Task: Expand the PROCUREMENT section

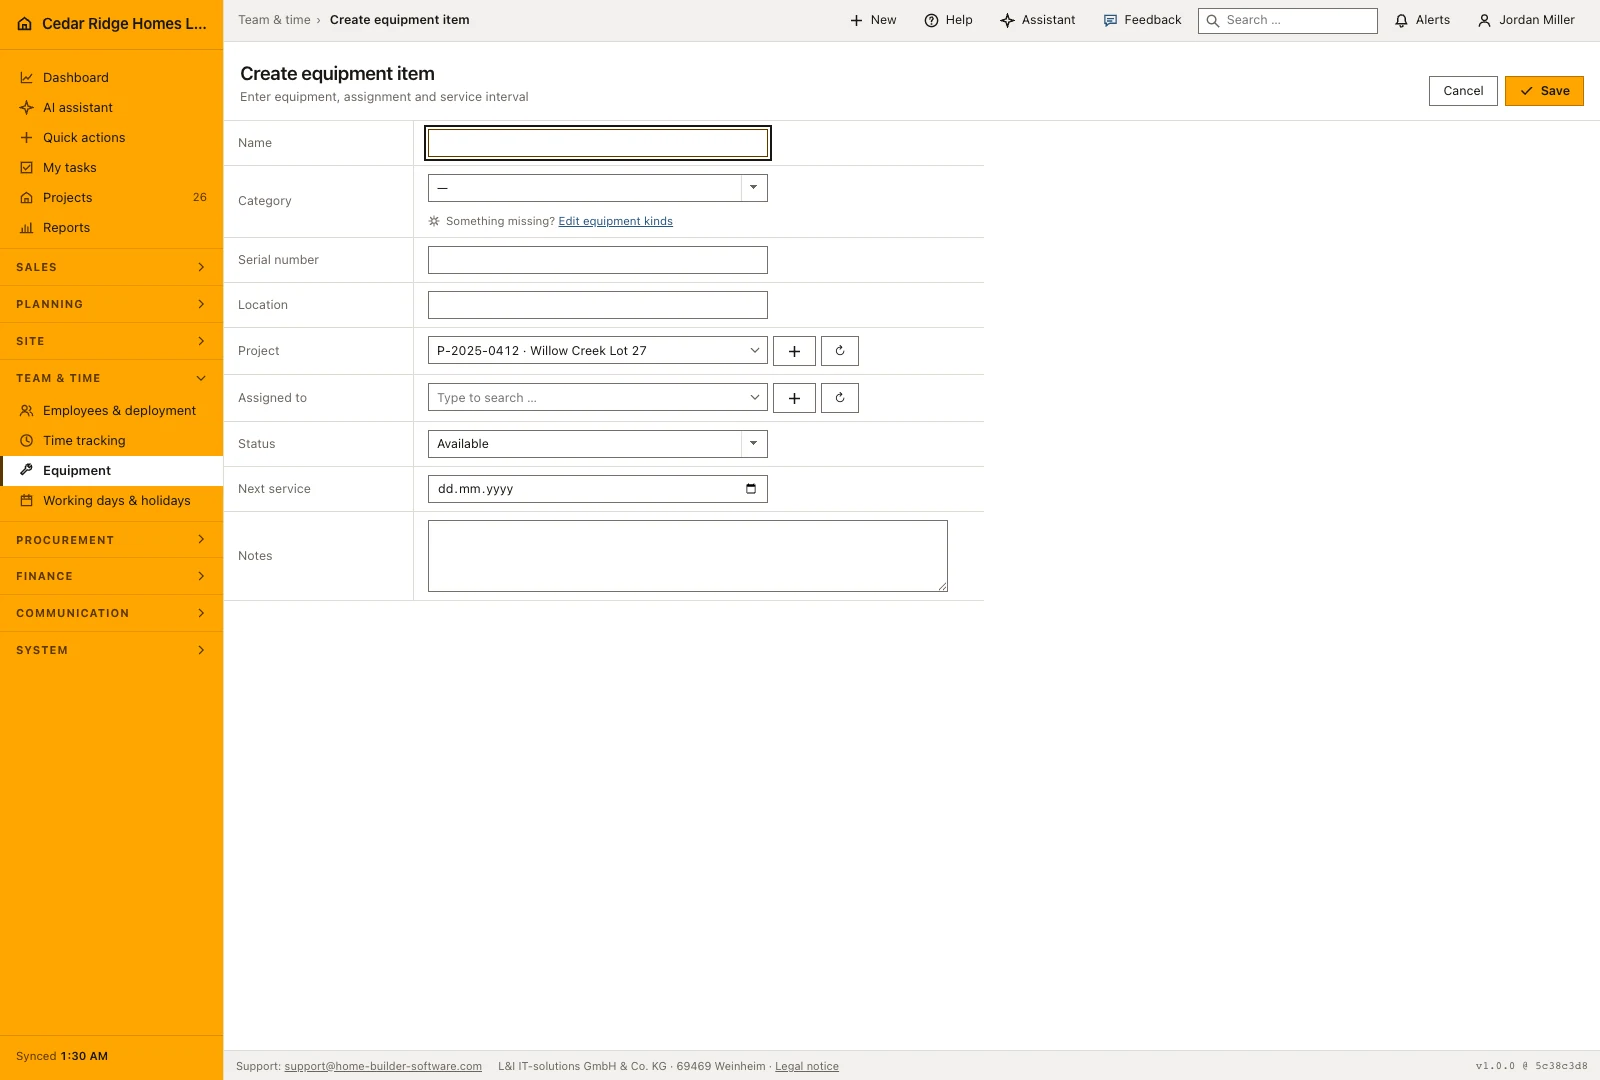Action: coord(111,540)
